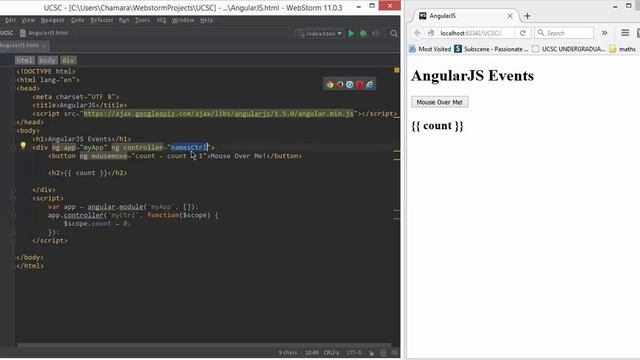Open the Tools menu

(x=142, y=20)
